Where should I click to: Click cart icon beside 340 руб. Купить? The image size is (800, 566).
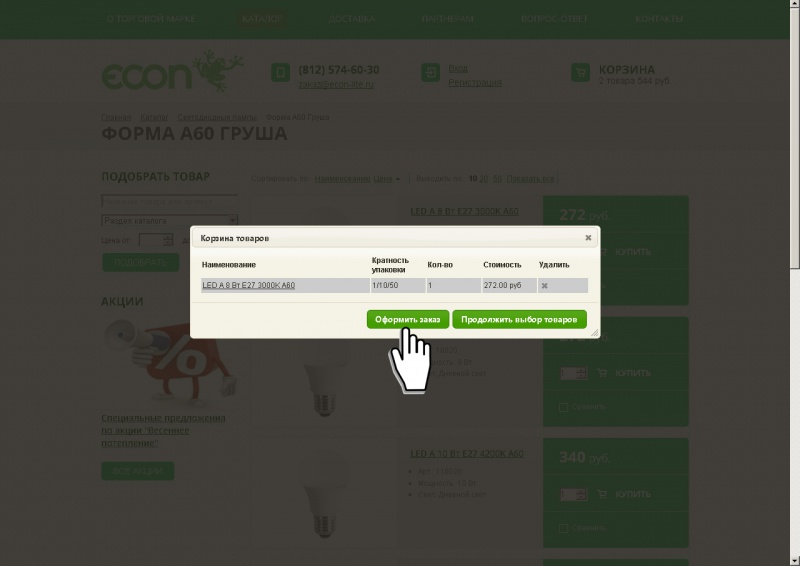[x=602, y=494]
